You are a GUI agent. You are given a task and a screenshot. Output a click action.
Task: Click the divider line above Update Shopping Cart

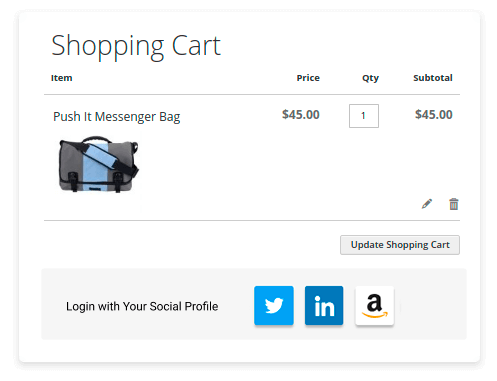[252, 220]
